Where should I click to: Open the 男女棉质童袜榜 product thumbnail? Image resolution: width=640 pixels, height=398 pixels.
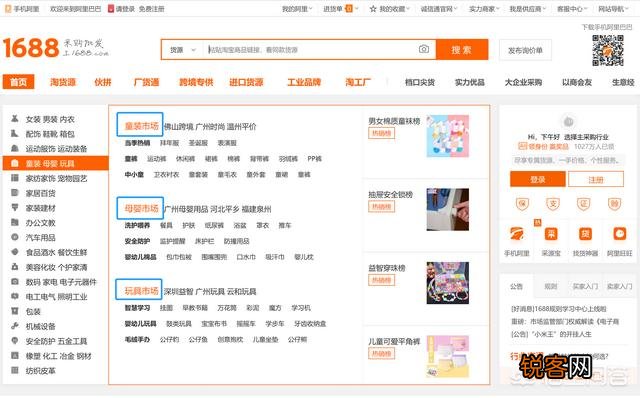click(x=448, y=136)
